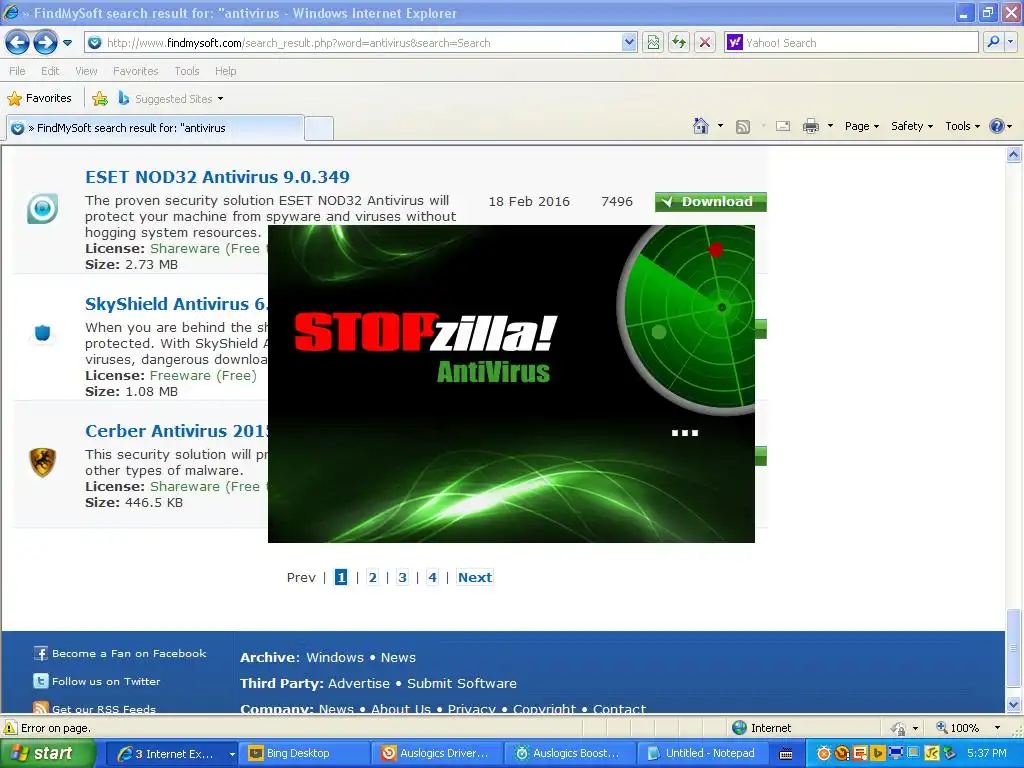
Task: Click the Read Mail envelope icon
Action: point(783,127)
